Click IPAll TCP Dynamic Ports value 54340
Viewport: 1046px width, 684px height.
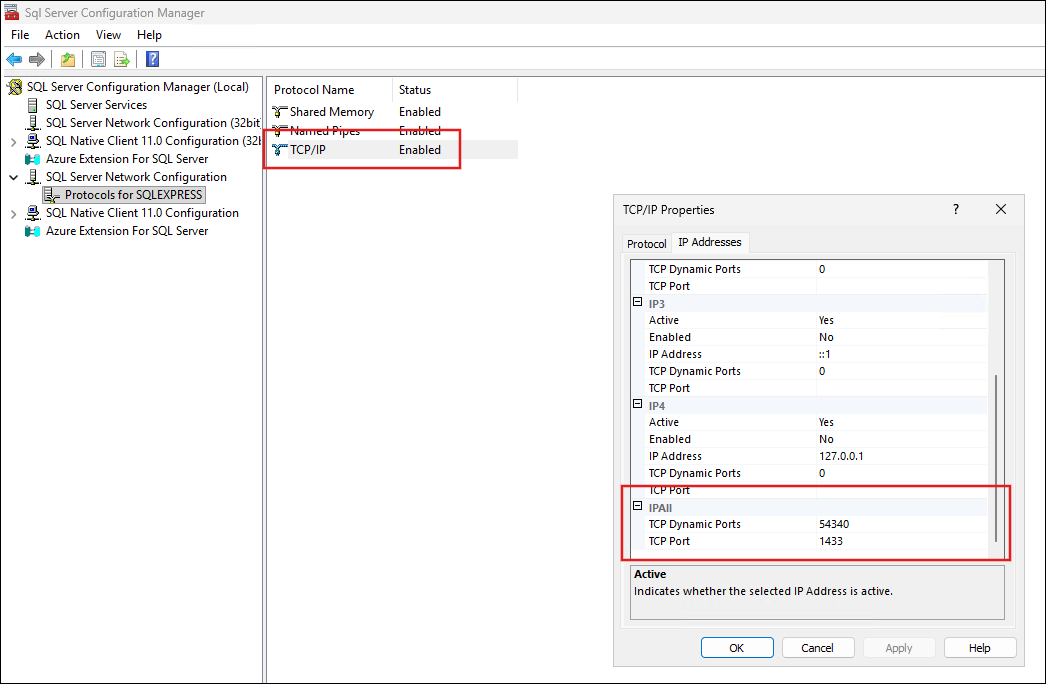click(834, 525)
